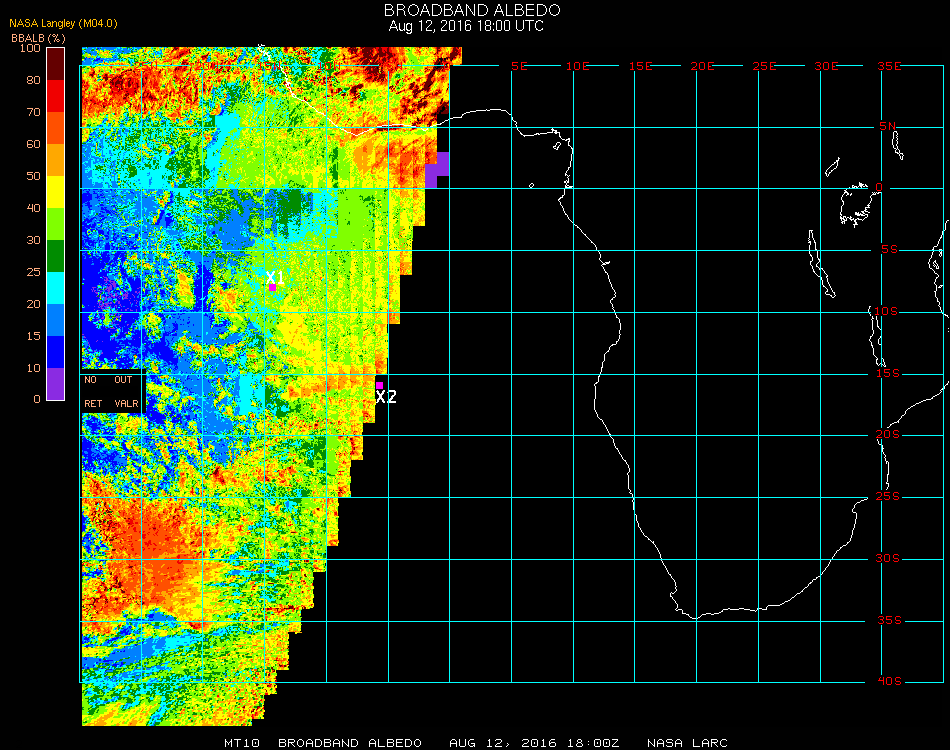Viewport: 950px width, 750px height.
Task: Click the dark blue 10-15 legend band
Action: coord(56,352)
